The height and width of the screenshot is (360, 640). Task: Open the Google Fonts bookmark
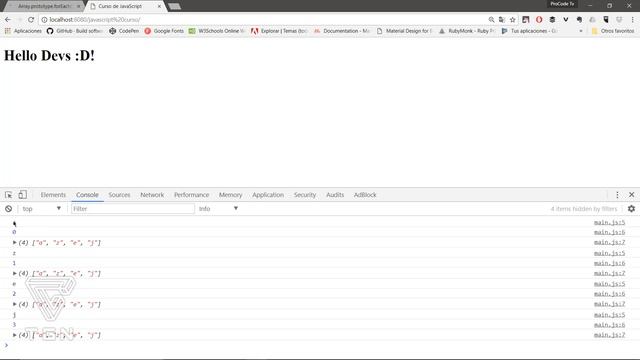coord(164,31)
